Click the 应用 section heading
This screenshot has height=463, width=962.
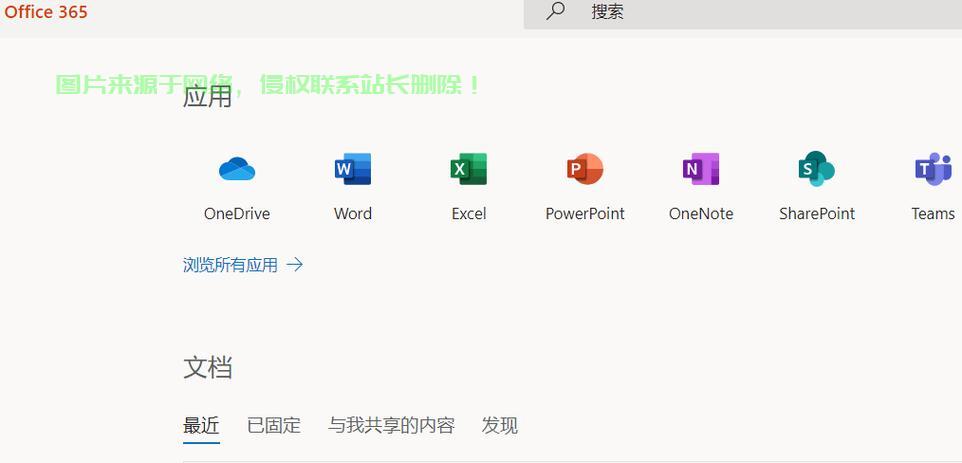point(207,96)
